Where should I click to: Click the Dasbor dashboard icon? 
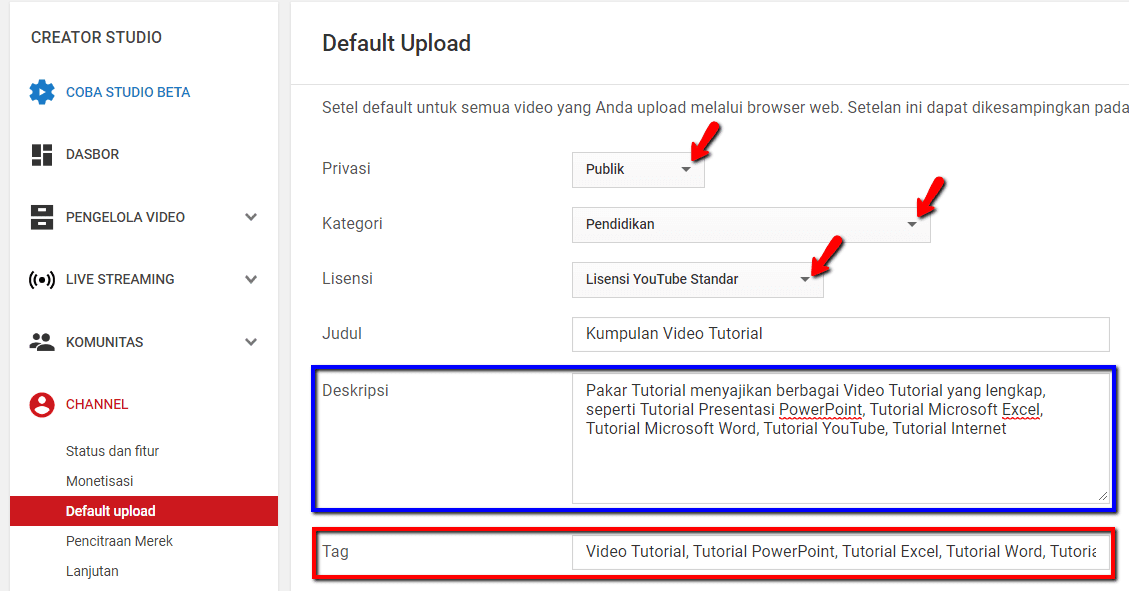(x=42, y=155)
